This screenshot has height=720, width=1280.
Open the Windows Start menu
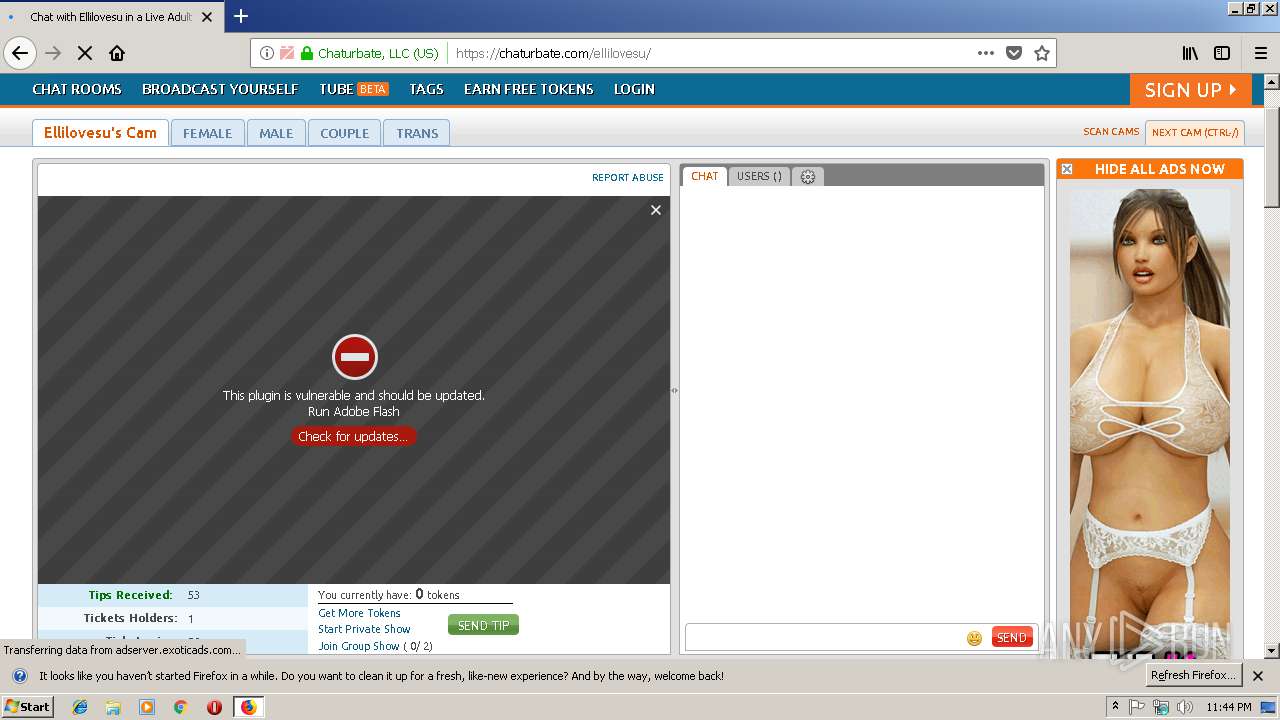click(x=27, y=707)
